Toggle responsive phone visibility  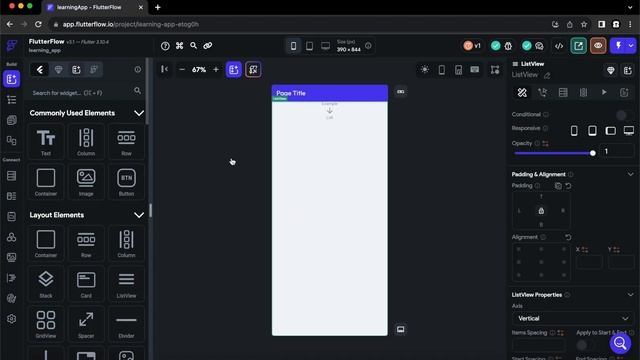574,131
